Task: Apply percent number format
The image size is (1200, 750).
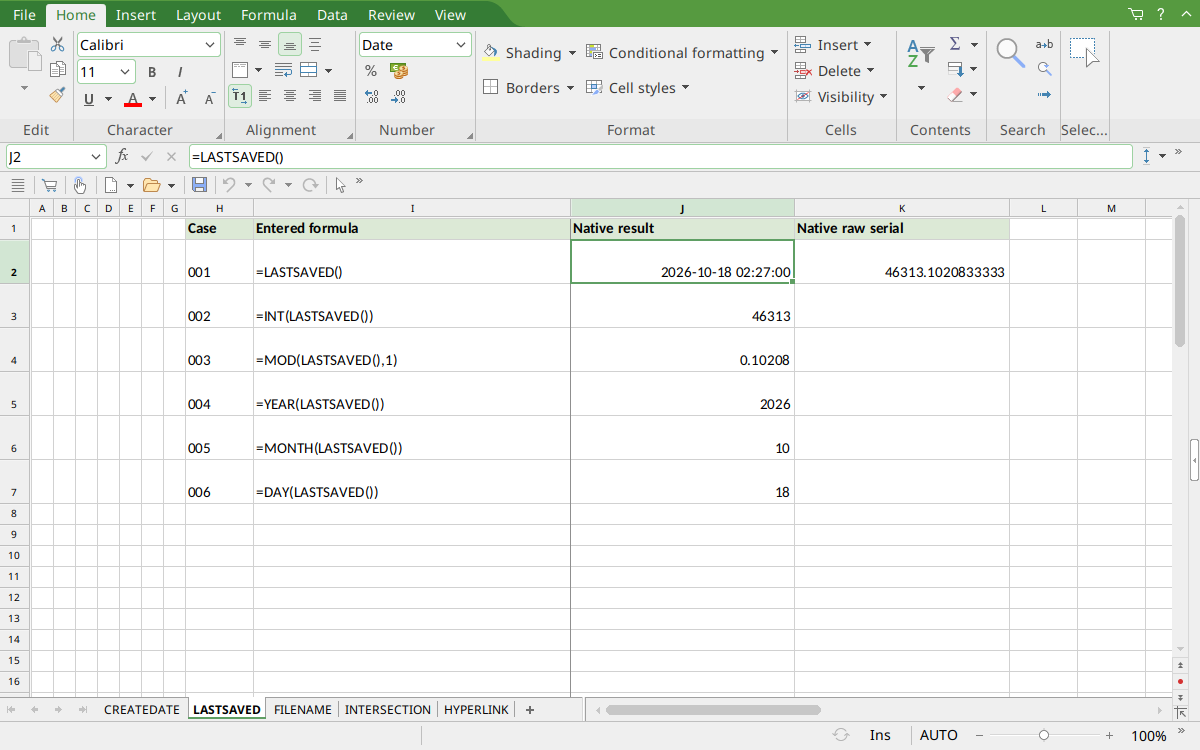Action: (371, 71)
